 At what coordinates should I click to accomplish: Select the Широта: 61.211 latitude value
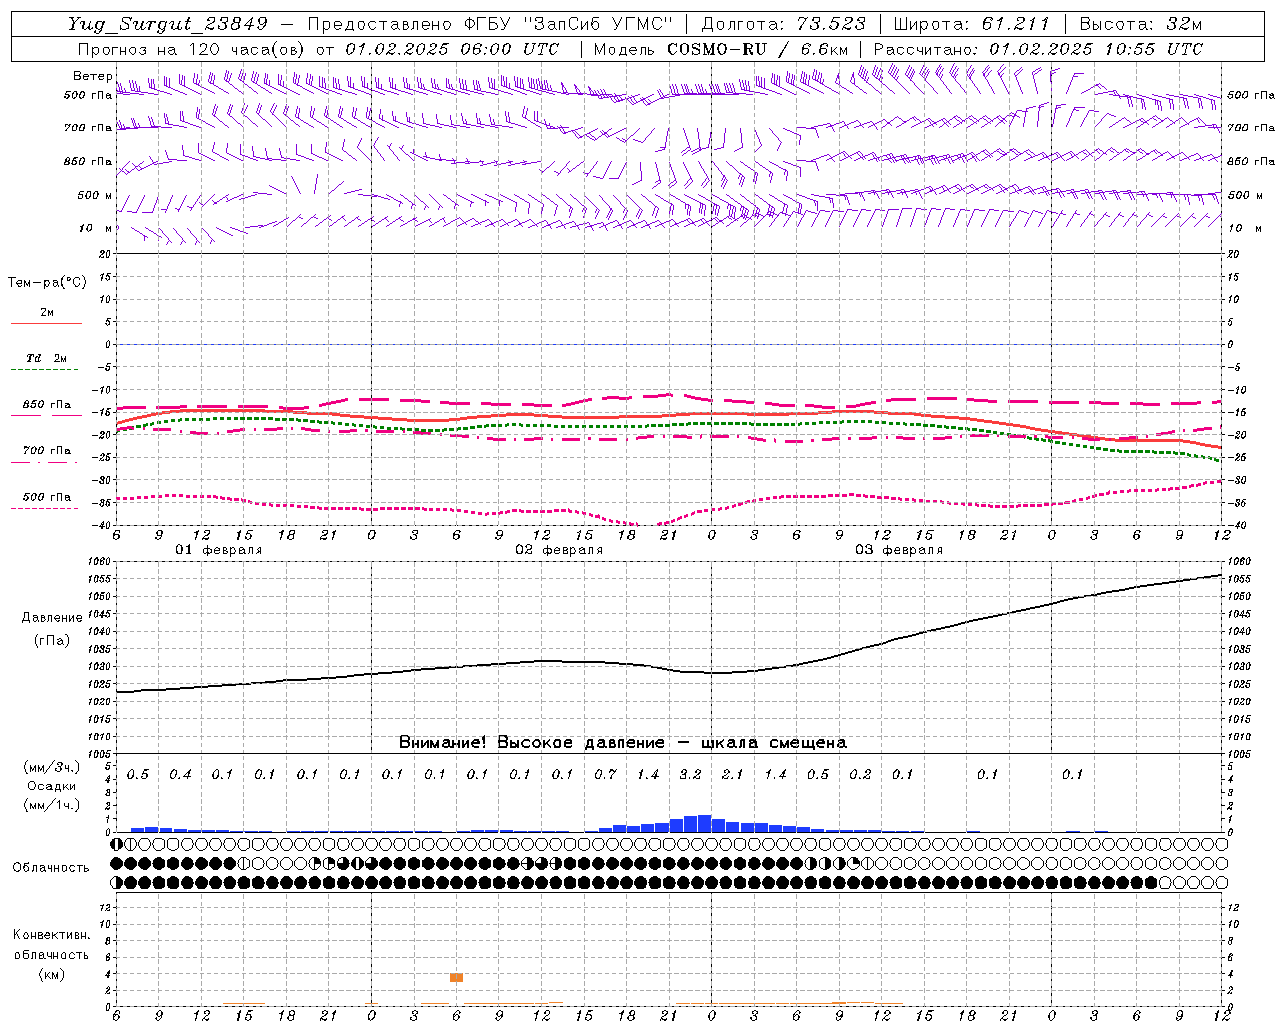click(x=971, y=25)
